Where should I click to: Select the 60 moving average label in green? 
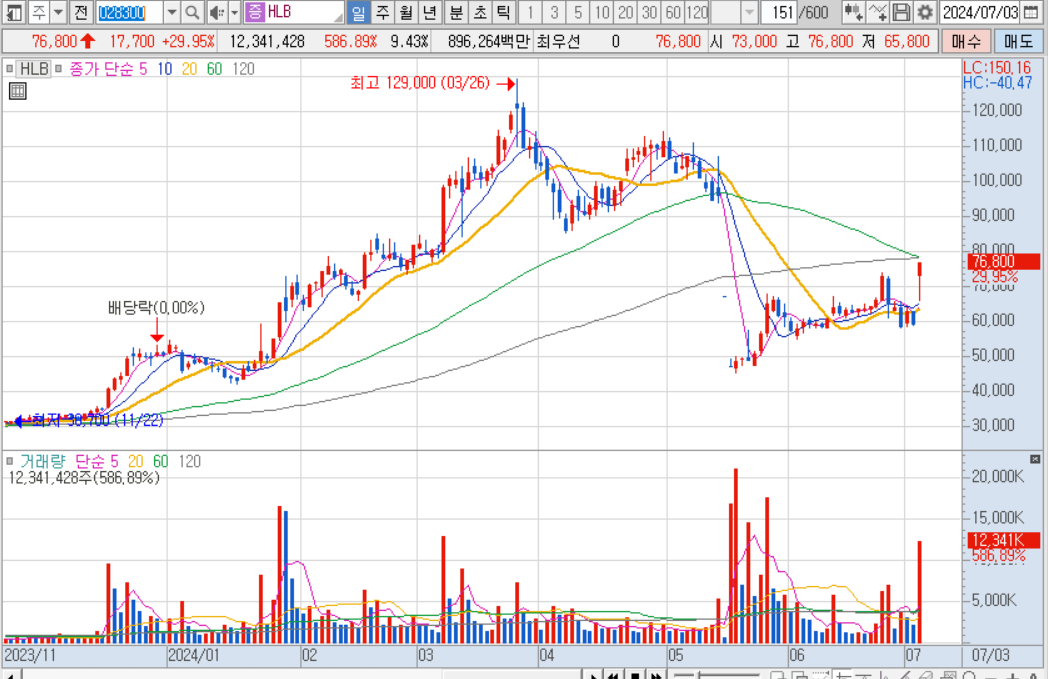click(x=214, y=69)
